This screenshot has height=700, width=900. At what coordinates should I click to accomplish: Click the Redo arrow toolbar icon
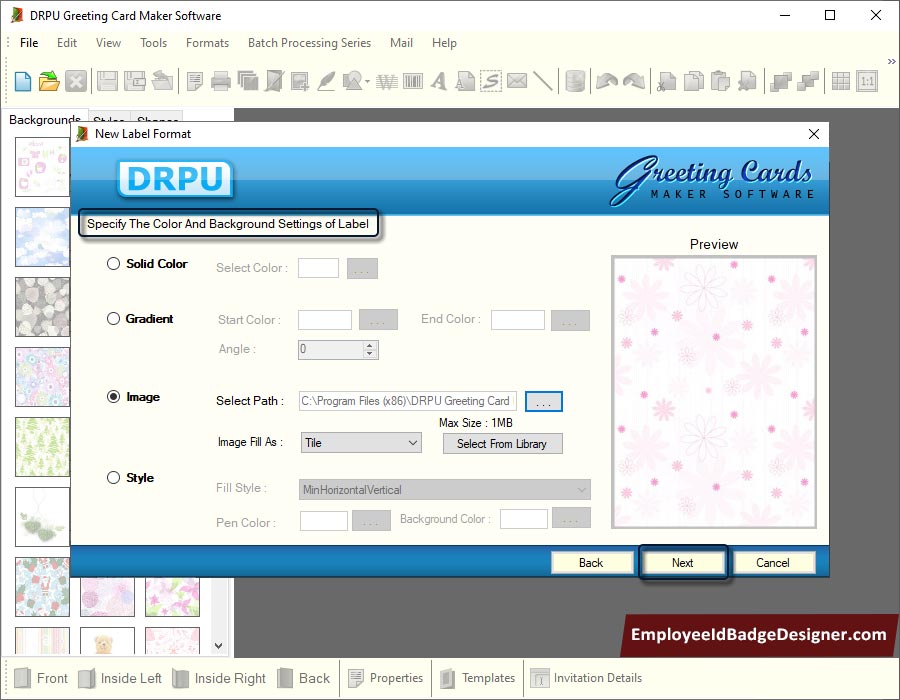[x=634, y=81]
